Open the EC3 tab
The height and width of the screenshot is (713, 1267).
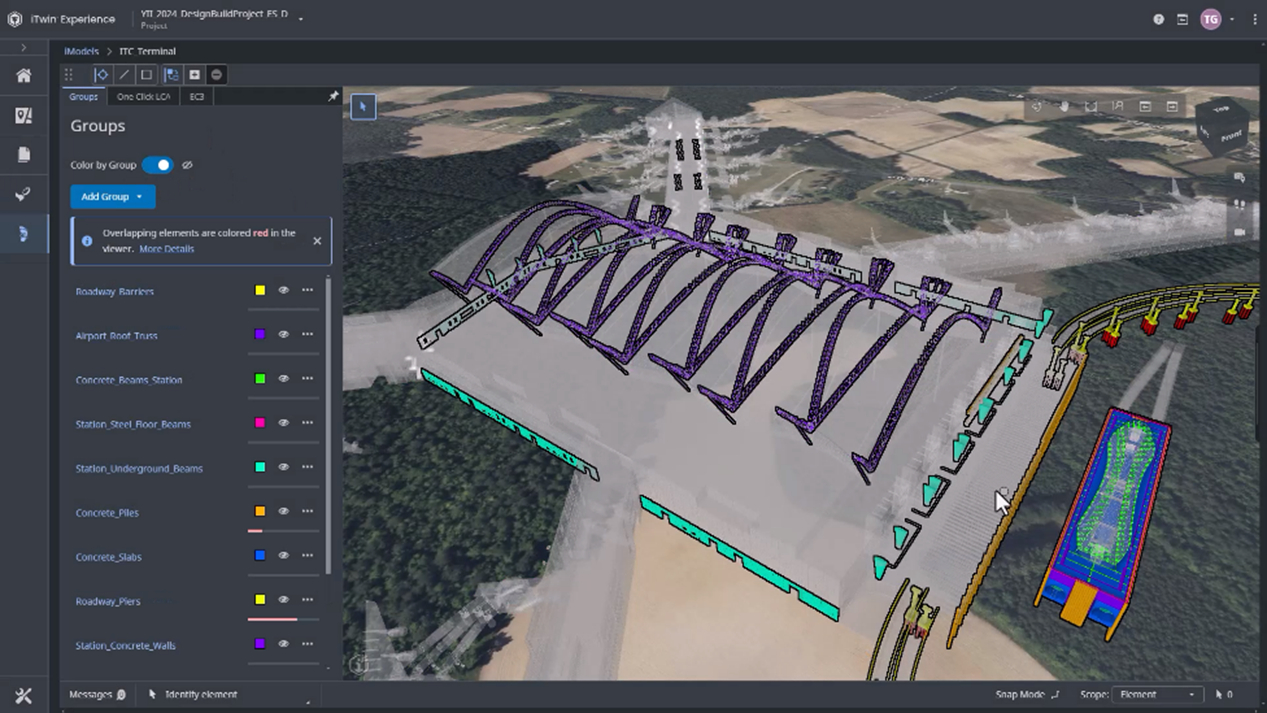point(197,97)
